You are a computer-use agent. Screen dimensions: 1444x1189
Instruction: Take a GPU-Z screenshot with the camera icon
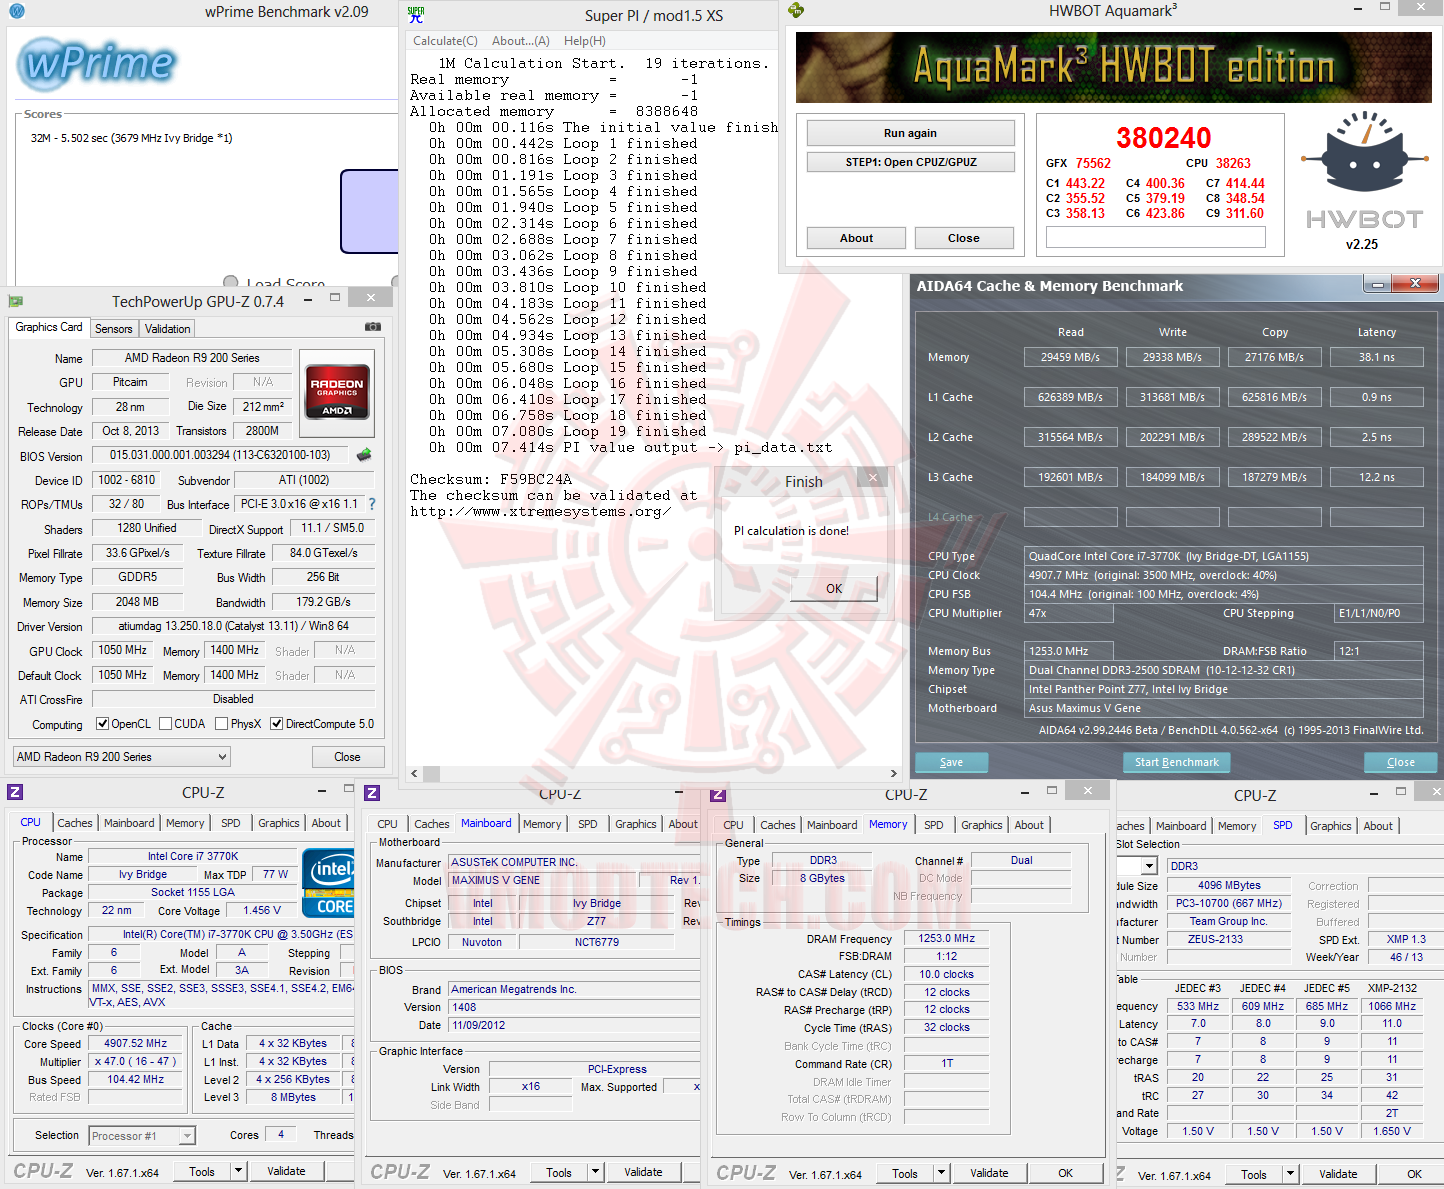coord(373,327)
